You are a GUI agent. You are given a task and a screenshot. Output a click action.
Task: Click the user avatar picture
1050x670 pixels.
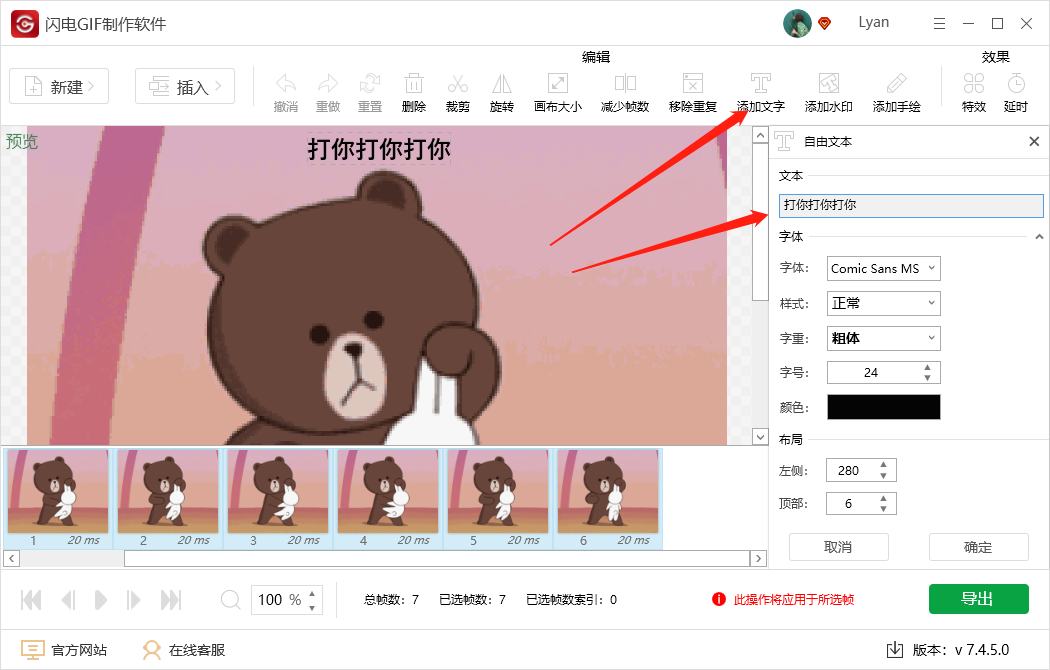click(797, 24)
